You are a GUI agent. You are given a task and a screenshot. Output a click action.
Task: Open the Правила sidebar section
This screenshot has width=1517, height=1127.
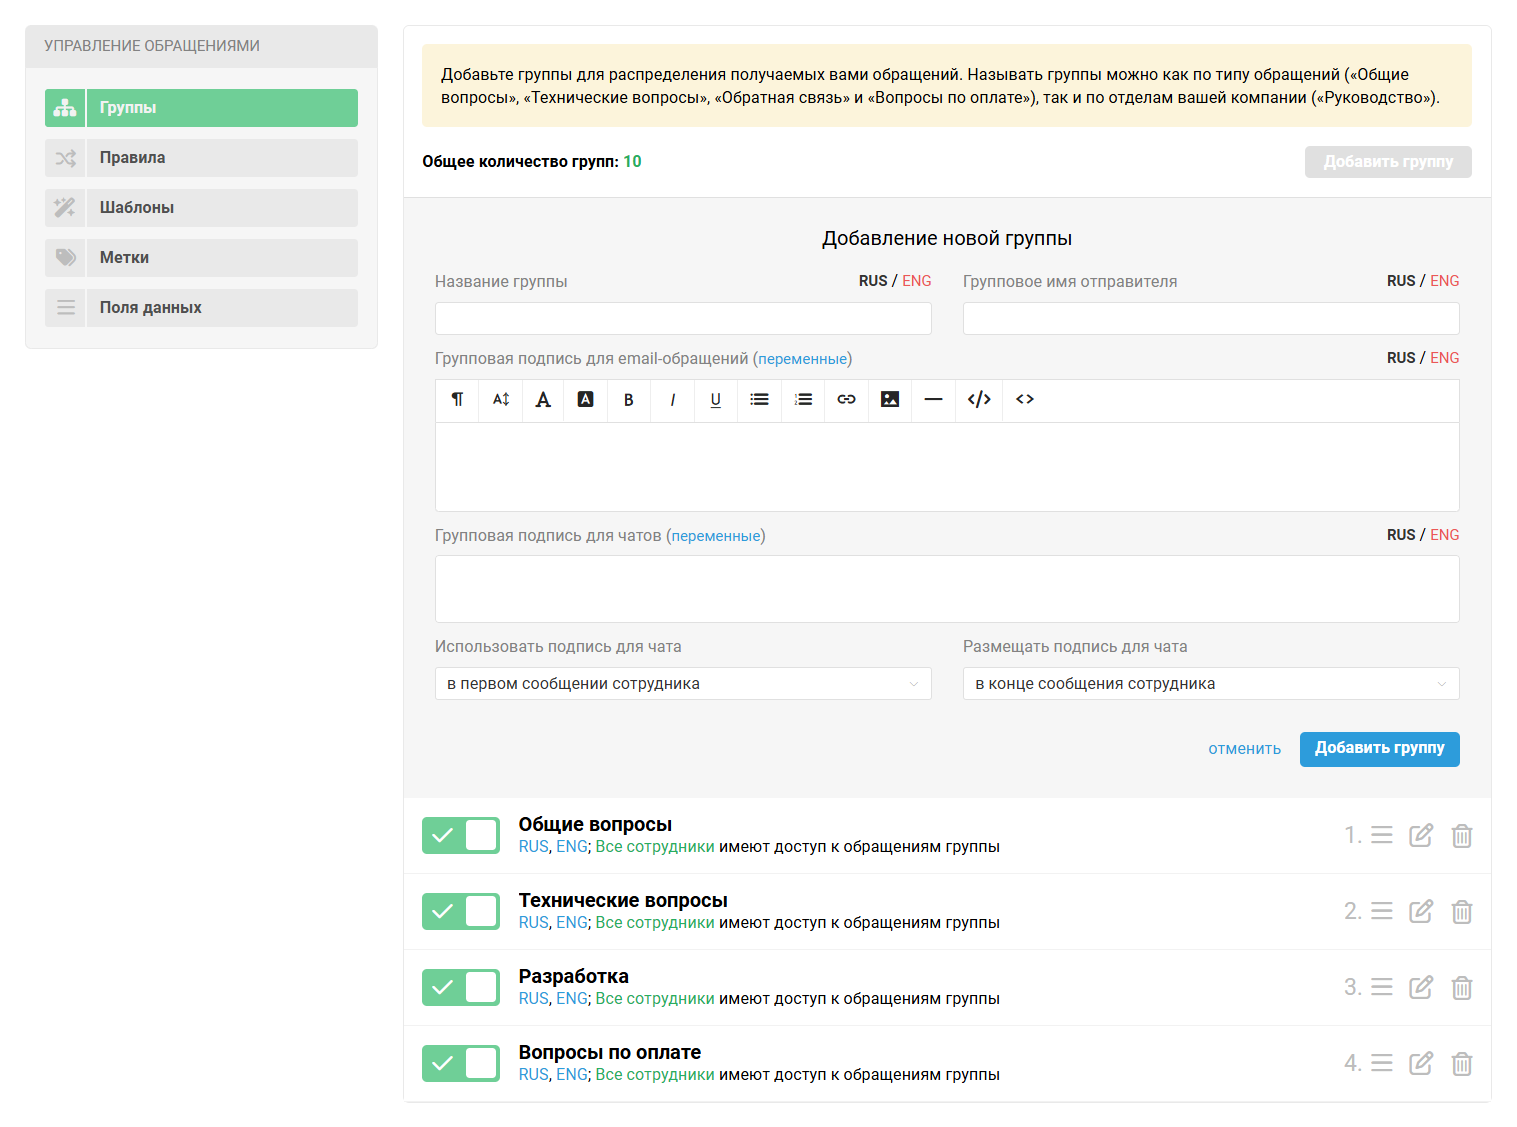[x=201, y=158]
